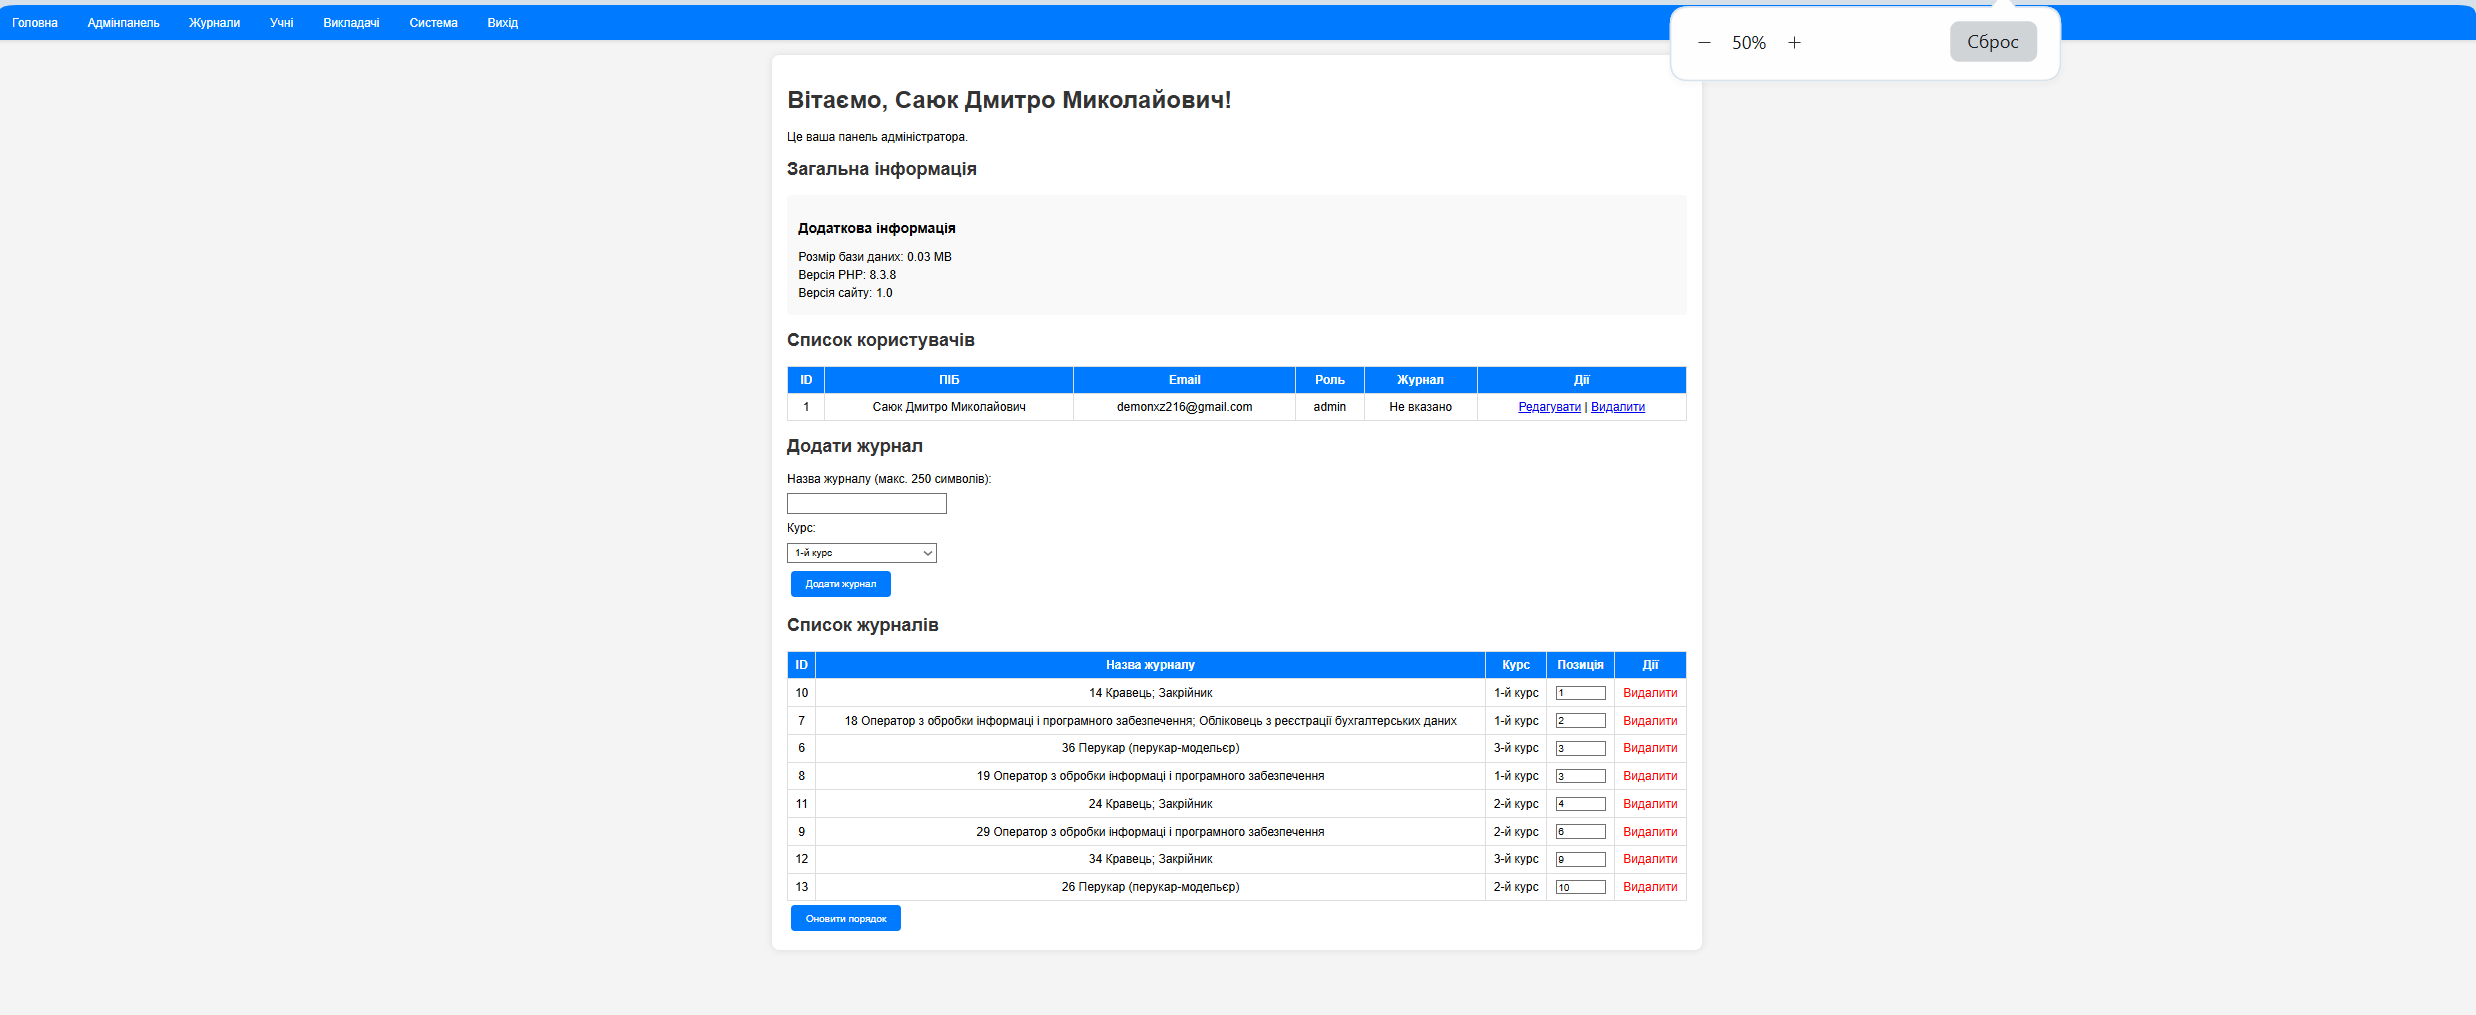
Task: Delete journal 36 Перукар (перукар-модельєр)
Action: (x=1649, y=748)
